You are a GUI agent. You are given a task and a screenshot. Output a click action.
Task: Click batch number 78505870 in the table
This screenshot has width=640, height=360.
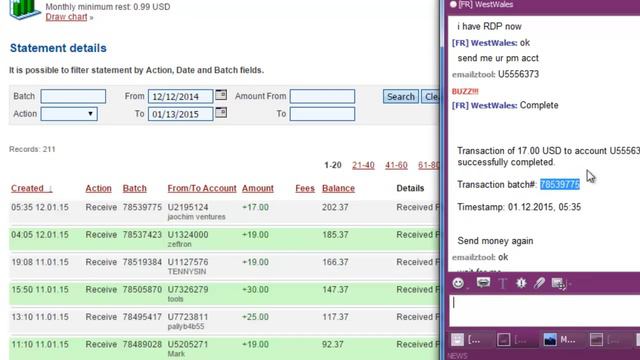point(142,289)
